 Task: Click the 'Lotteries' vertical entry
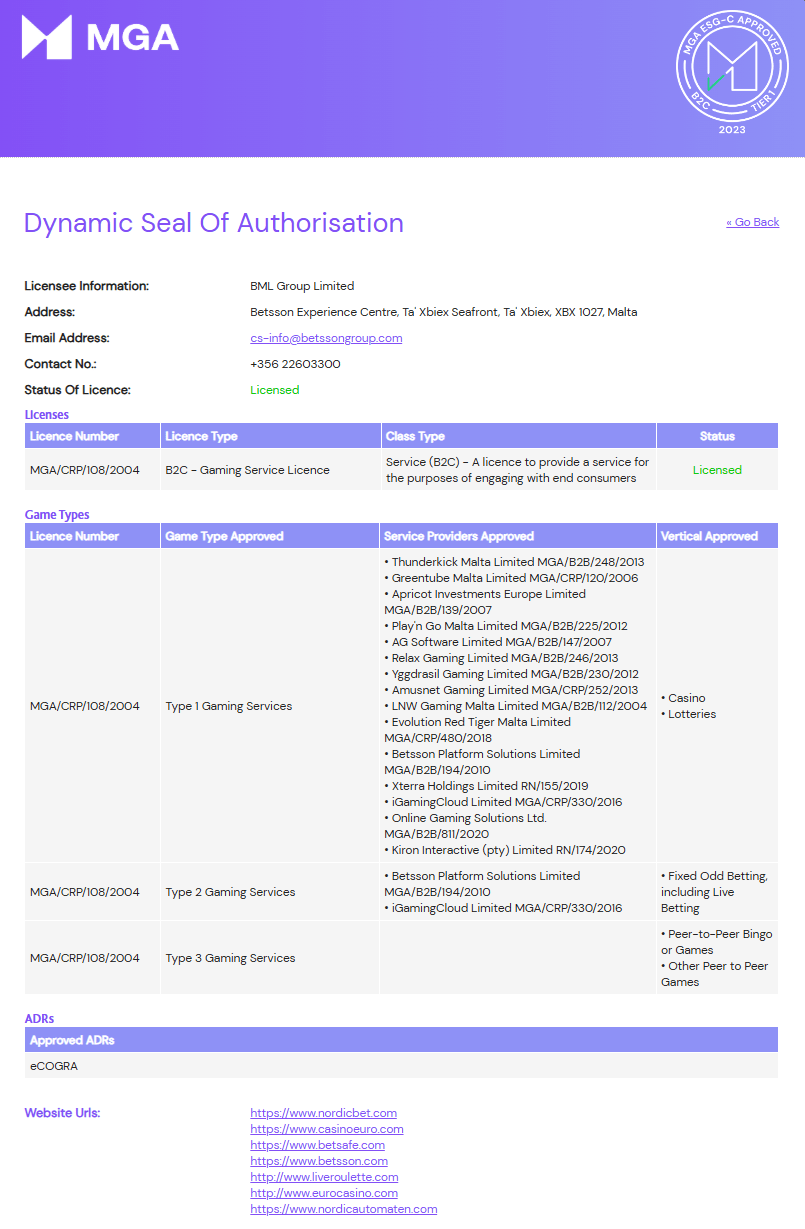[689, 714]
